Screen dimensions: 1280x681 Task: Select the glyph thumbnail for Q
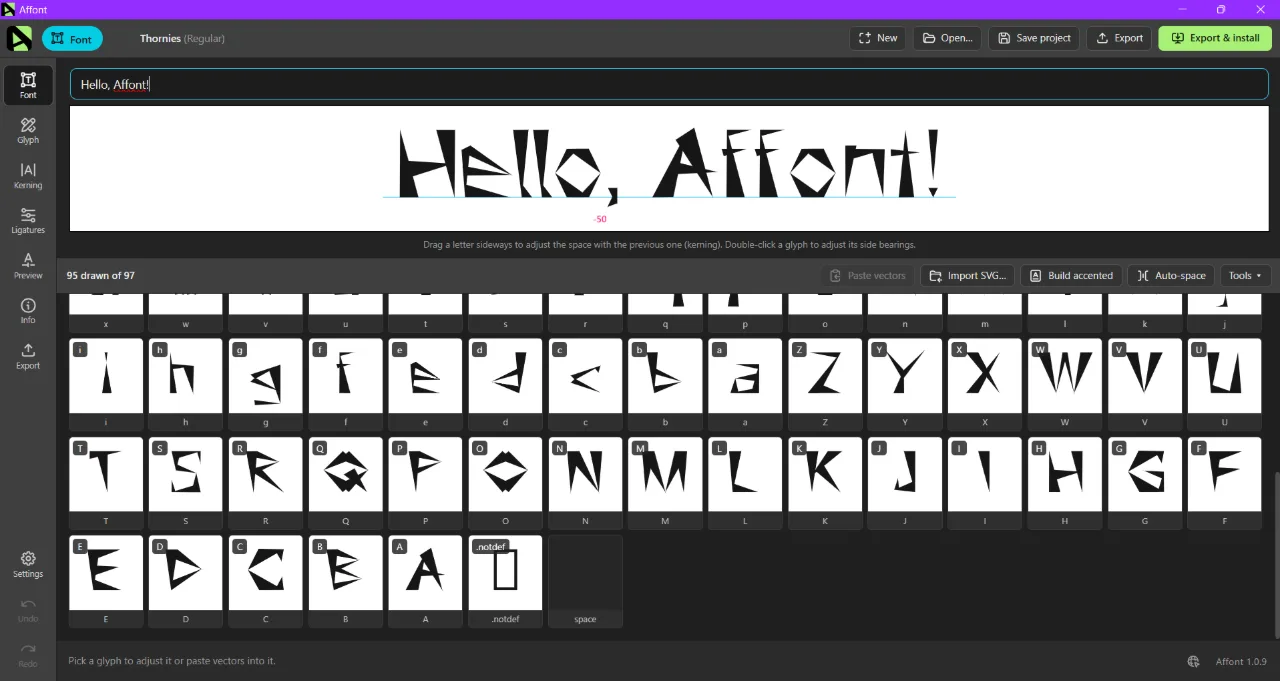coord(345,483)
